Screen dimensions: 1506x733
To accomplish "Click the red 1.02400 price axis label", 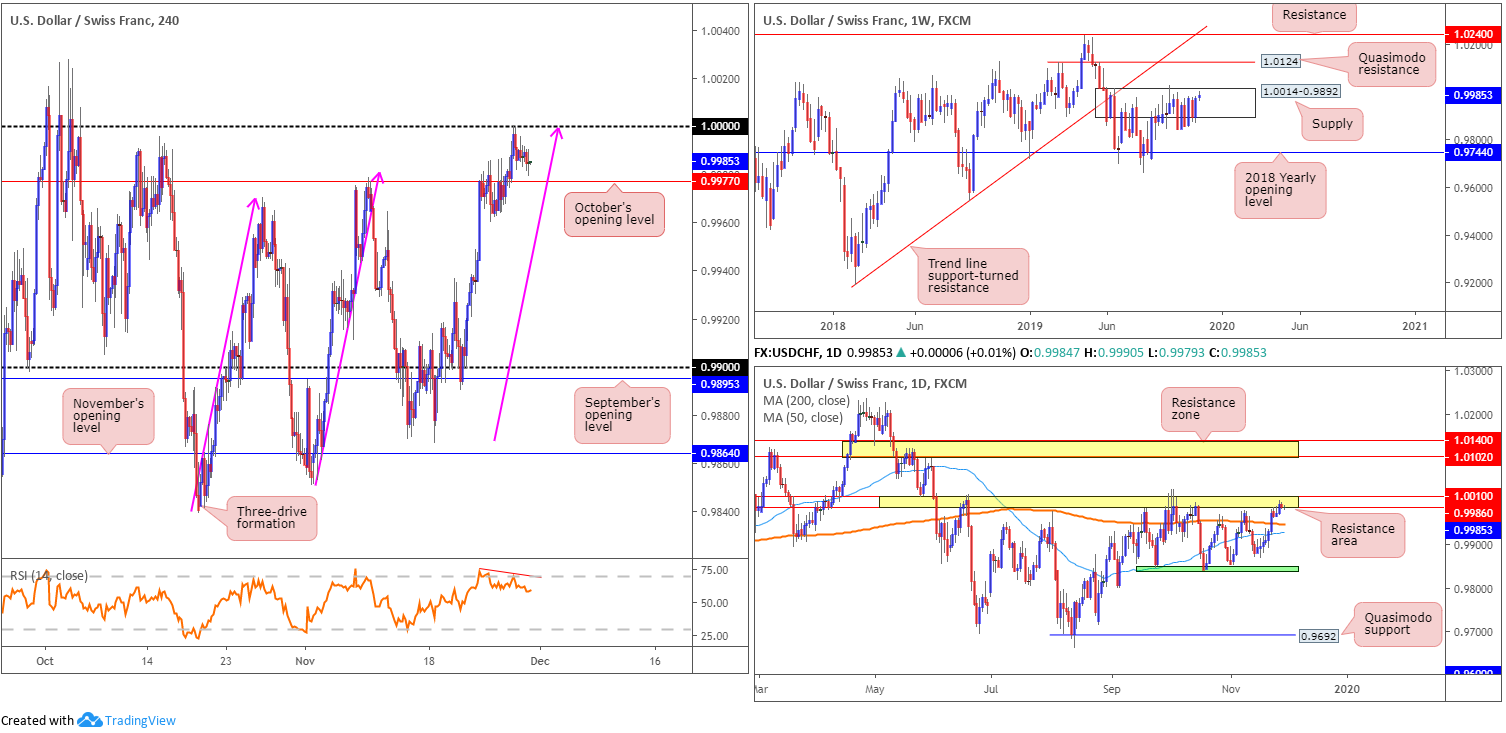I will (x=1475, y=34).
